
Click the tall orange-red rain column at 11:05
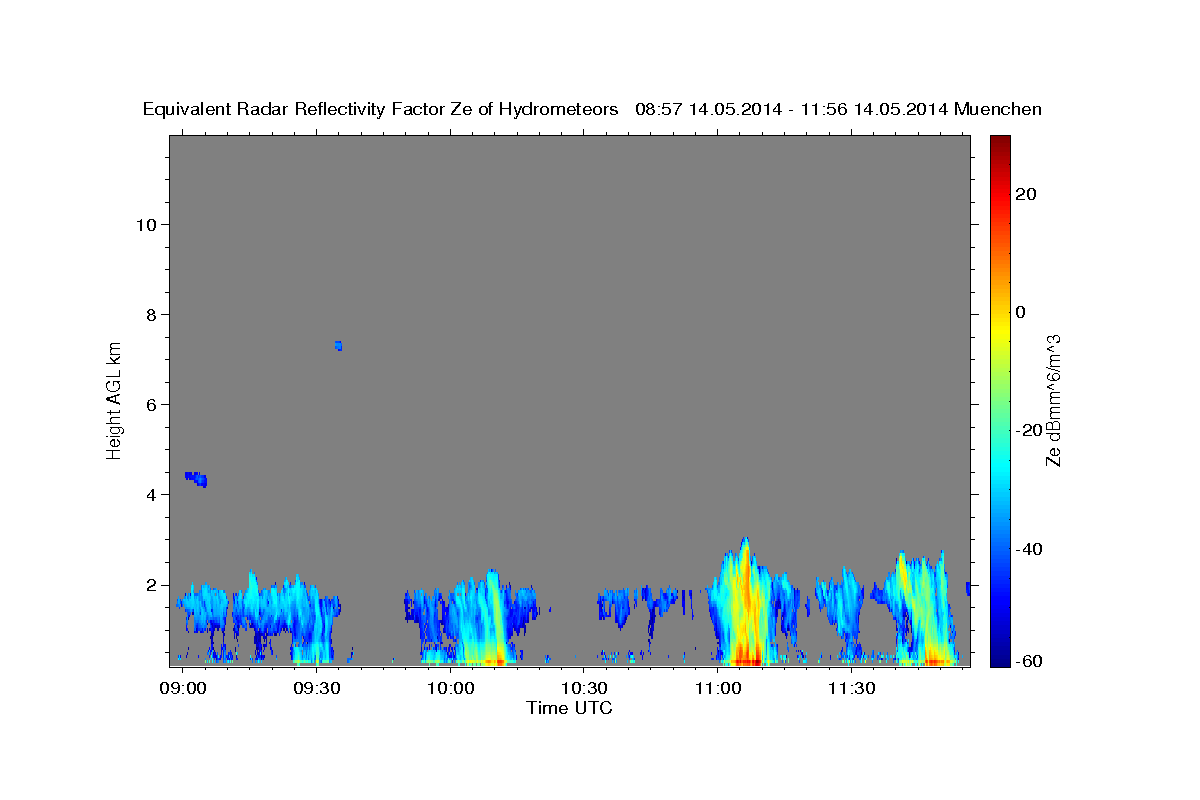tap(744, 605)
